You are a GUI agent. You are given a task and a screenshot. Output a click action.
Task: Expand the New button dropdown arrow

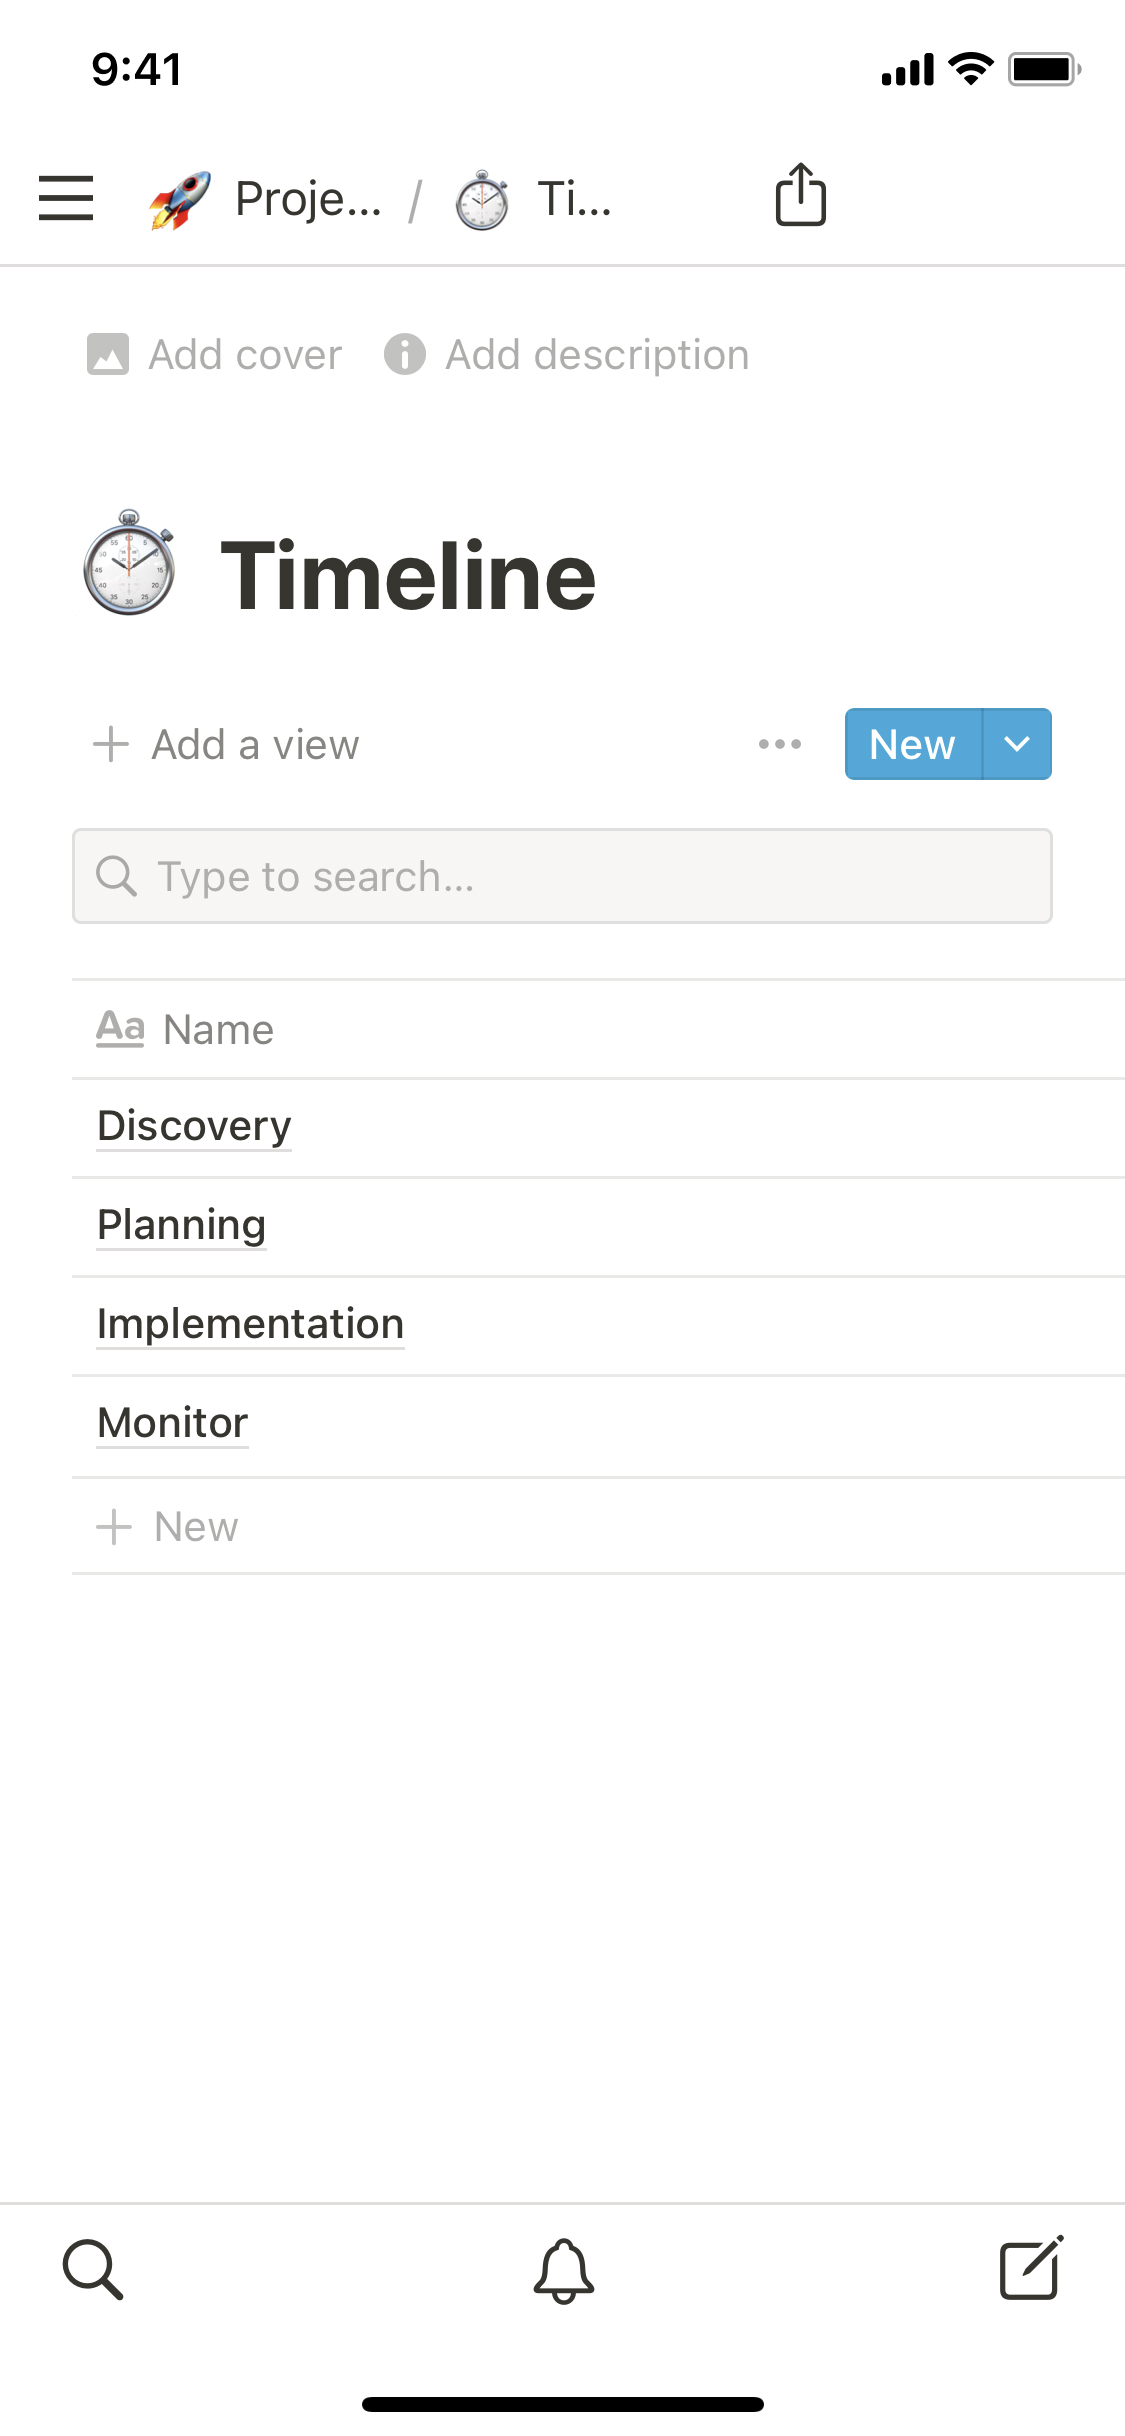click(x=1017, y=744)
